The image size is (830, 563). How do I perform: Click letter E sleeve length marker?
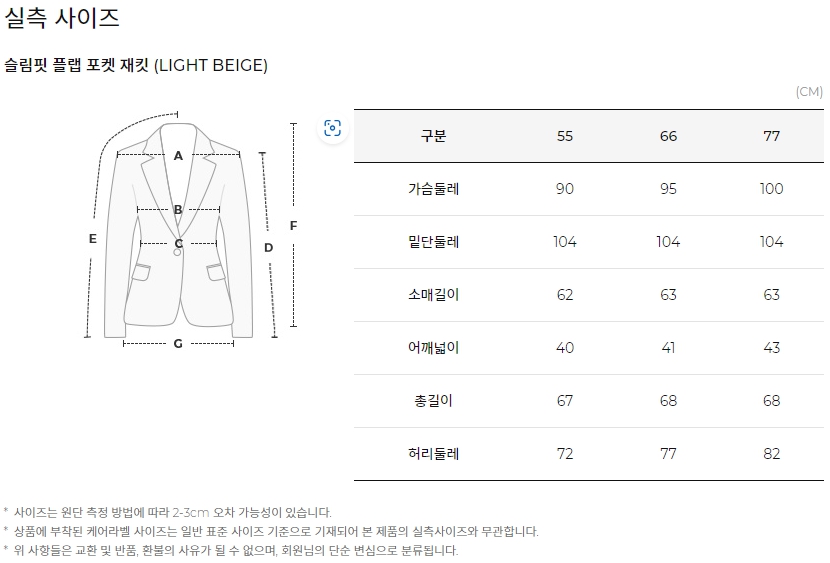(93, 239)
